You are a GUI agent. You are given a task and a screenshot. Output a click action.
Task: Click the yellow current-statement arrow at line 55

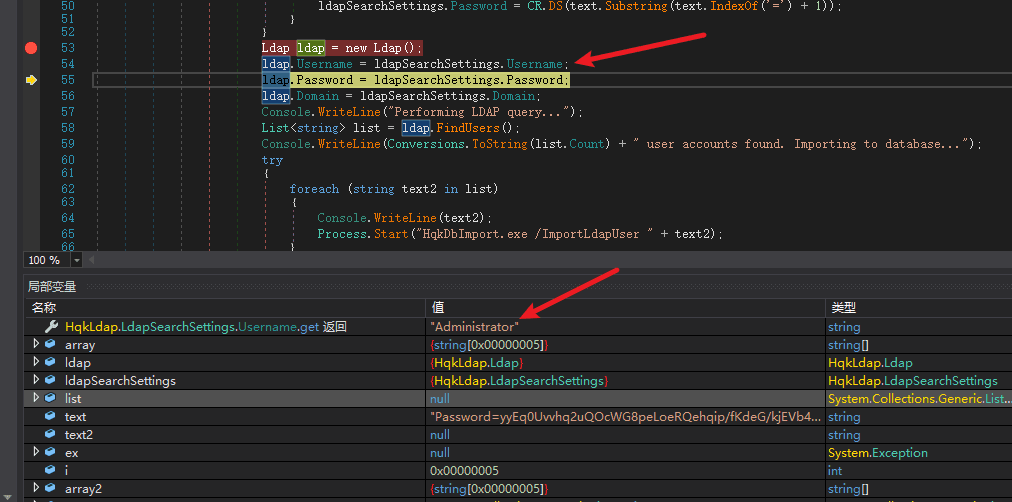[x=31, y=80]
